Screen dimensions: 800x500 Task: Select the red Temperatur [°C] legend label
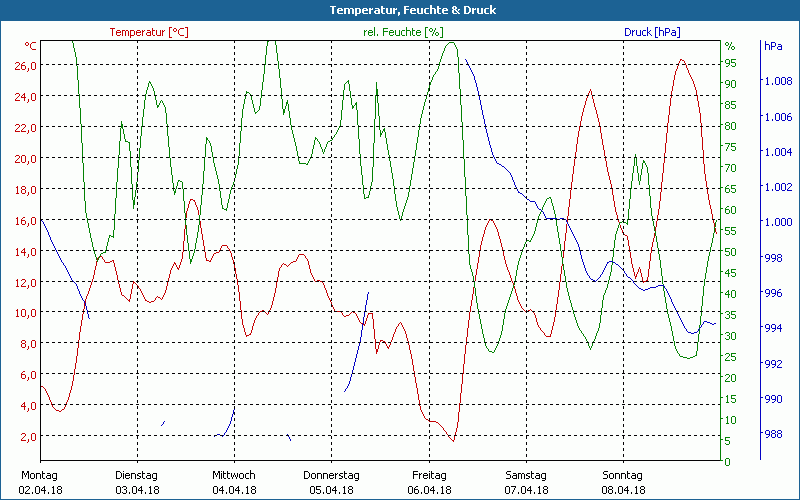tap(148, 32)
